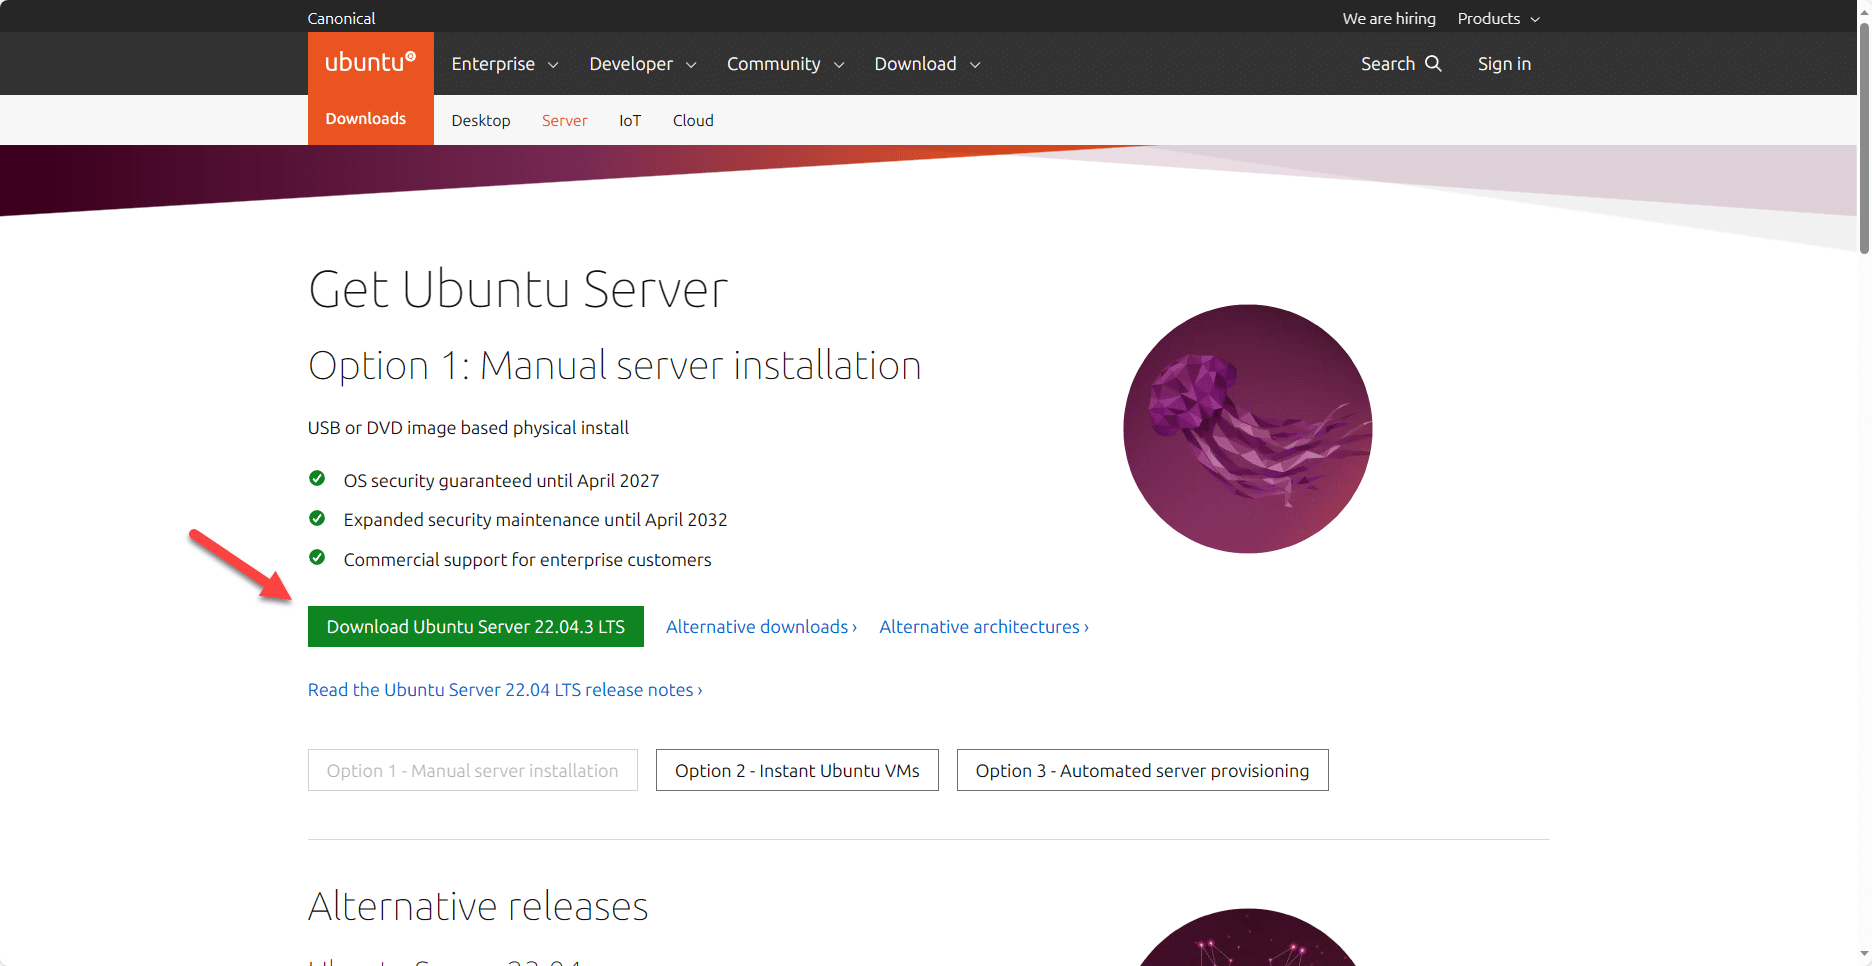
Task: Click the checkmark beside Expanded security maintenance
Action: point(317,518)
